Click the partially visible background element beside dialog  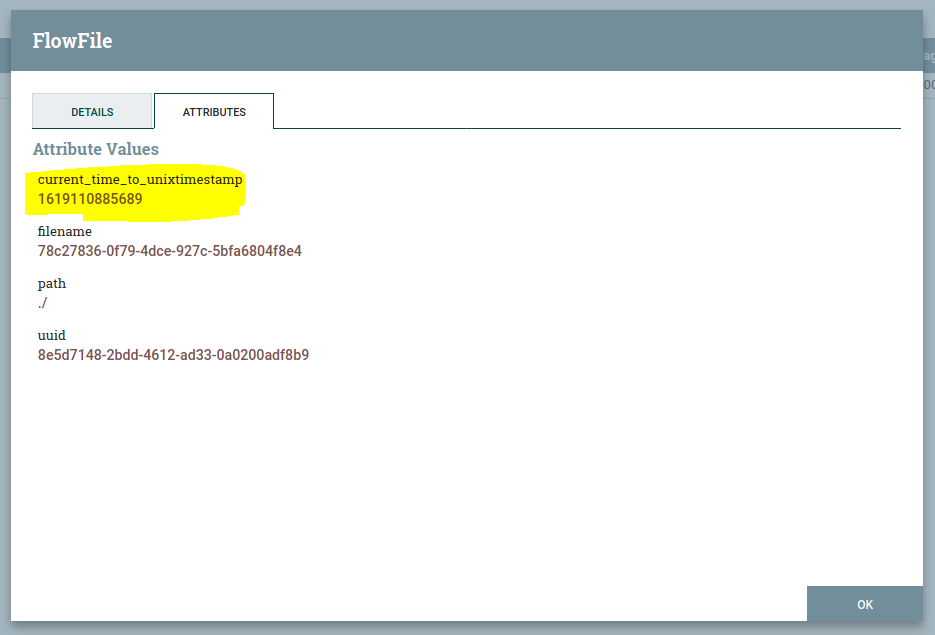click(928, 56)
